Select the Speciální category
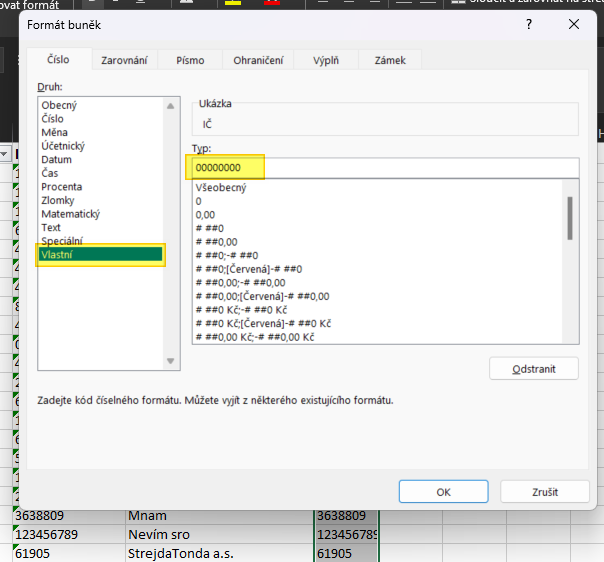The image size is (604, 562). click(62, 241)
